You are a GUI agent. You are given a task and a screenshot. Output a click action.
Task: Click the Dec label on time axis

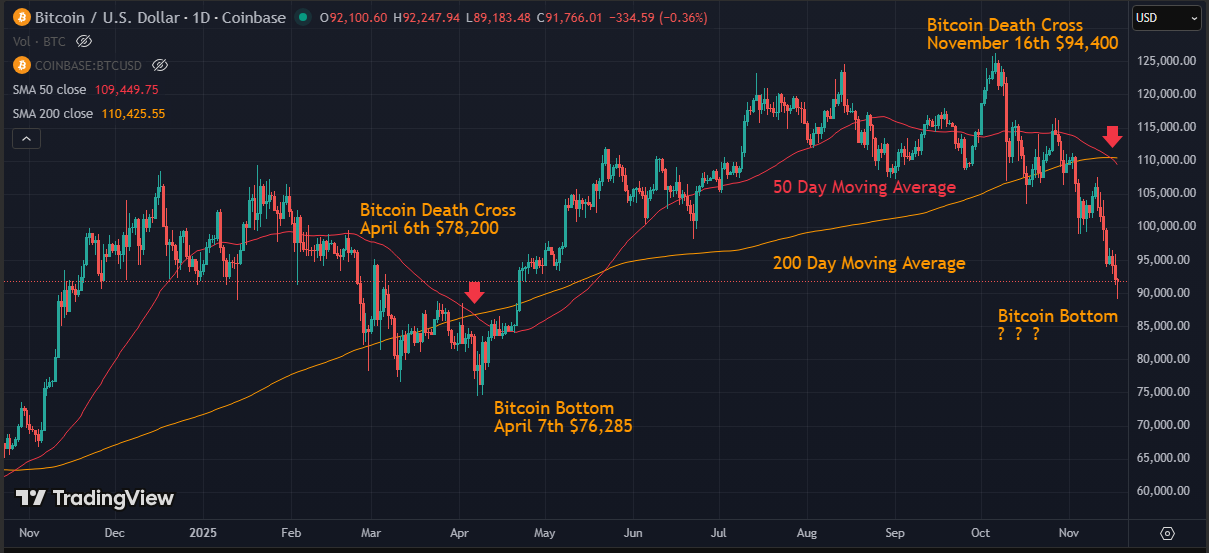click(x=114, y=532)
